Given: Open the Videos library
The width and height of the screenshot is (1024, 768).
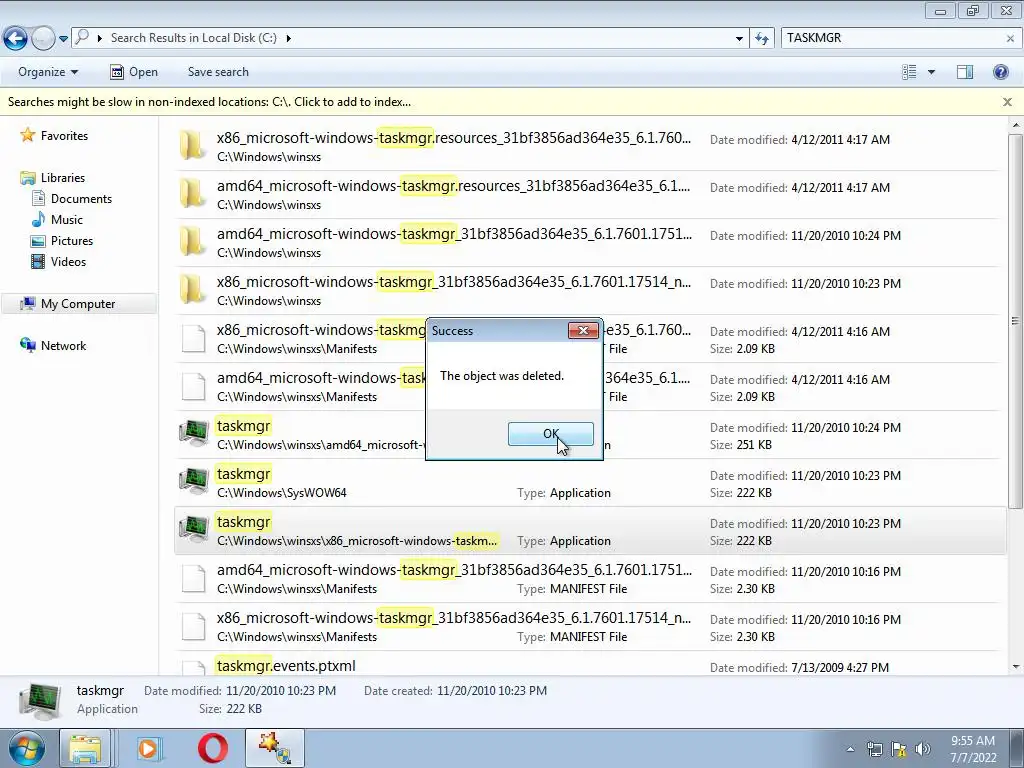Looking at the screenshot, I should (x=69, y=261).
